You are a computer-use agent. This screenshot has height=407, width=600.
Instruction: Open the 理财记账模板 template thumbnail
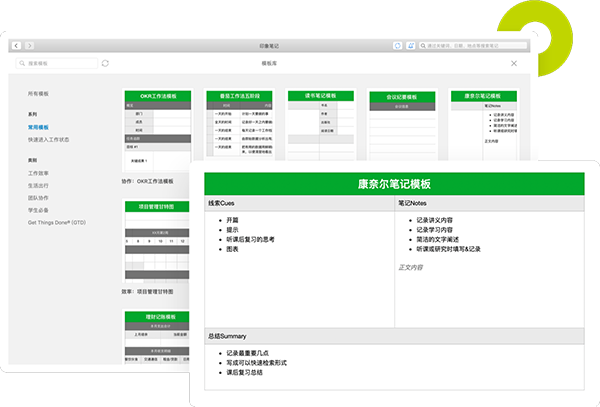(156, 337)
